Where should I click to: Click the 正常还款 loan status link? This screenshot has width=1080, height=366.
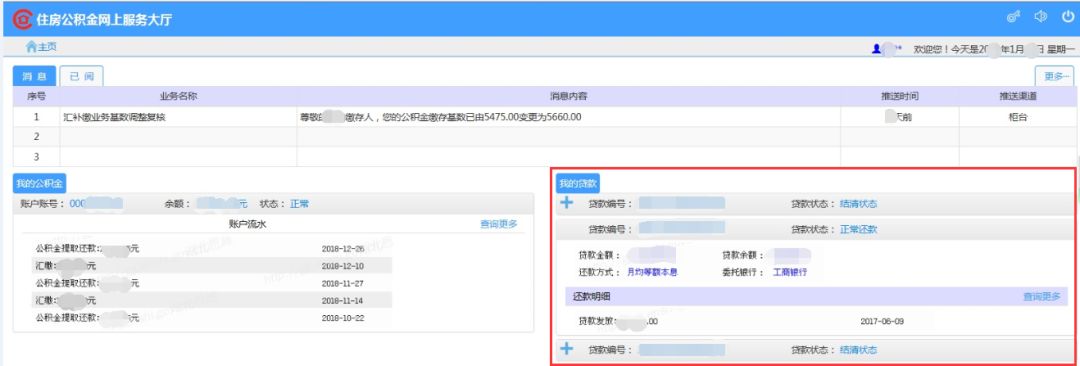click(858, 230)
